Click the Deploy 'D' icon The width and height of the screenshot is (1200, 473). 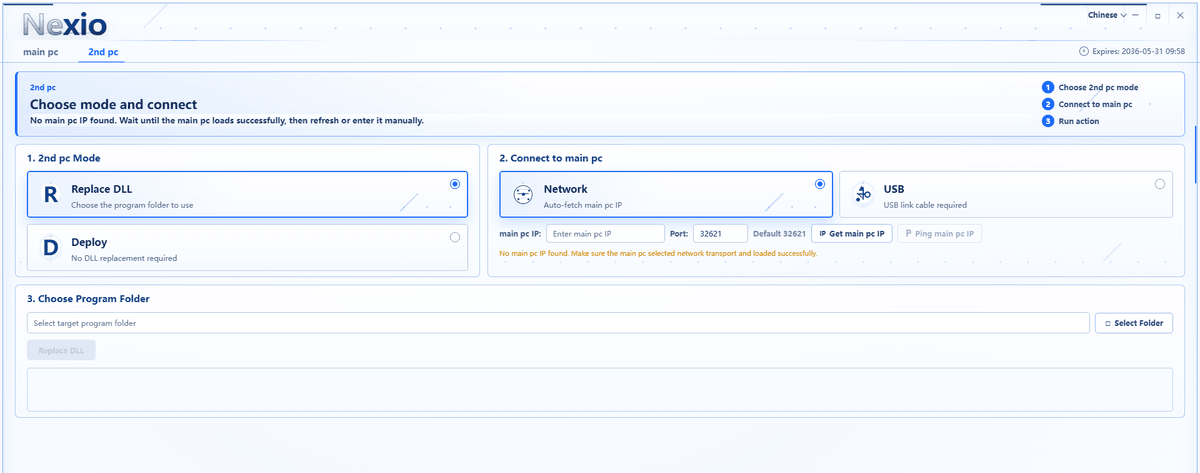click(50, 247)
